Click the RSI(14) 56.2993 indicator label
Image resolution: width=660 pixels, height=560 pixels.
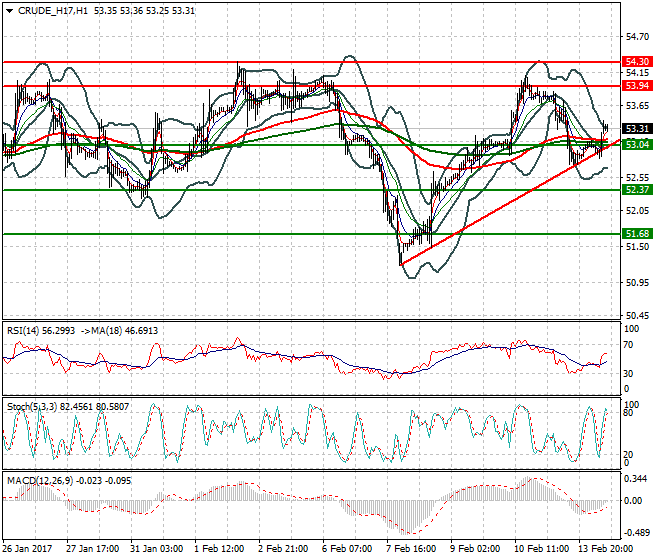41,331
